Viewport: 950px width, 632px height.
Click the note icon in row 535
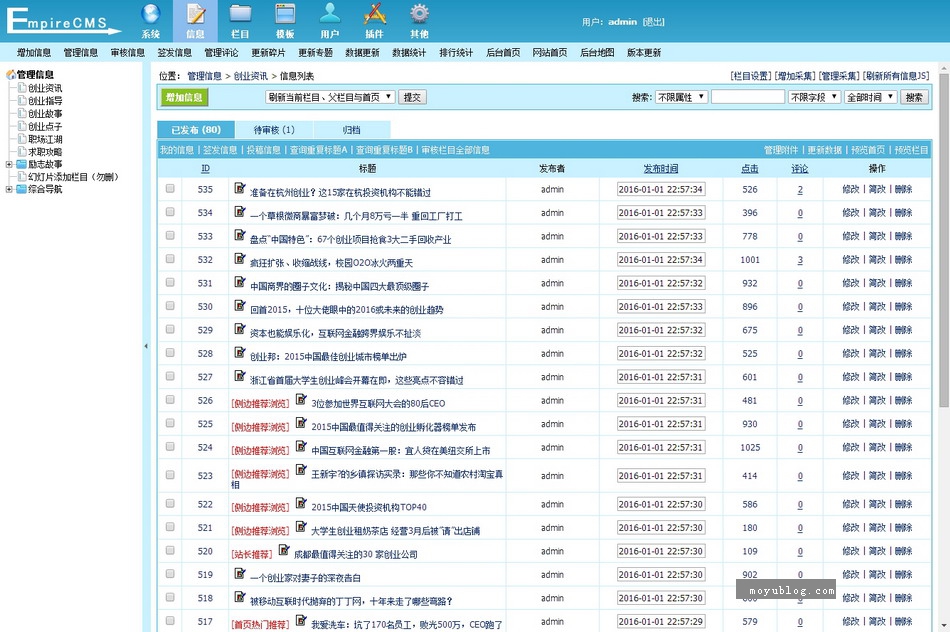pyautogui.click(x=240, y=188)
